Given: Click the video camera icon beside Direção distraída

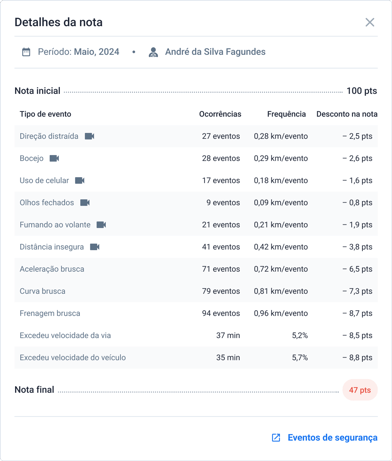Looking at the screenshot, I should [89, 136].
